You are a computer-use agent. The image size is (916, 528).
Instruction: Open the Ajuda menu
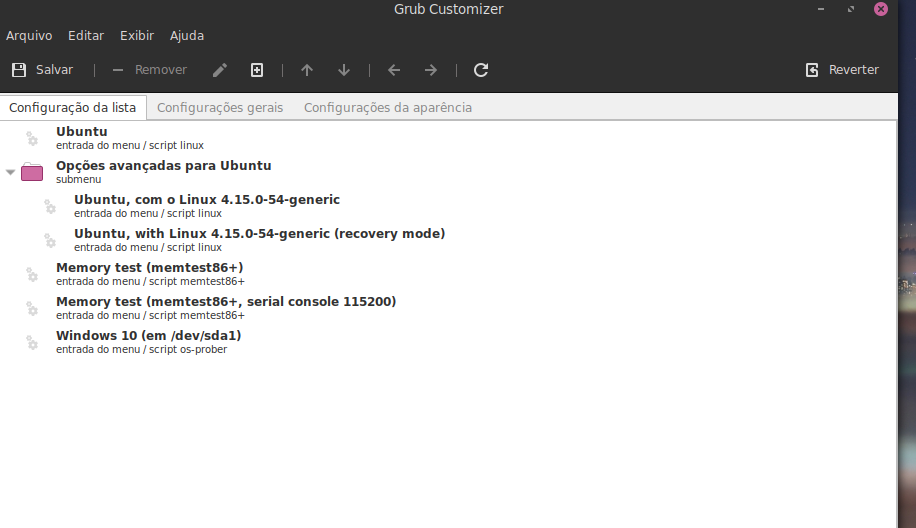coord(187,36)
